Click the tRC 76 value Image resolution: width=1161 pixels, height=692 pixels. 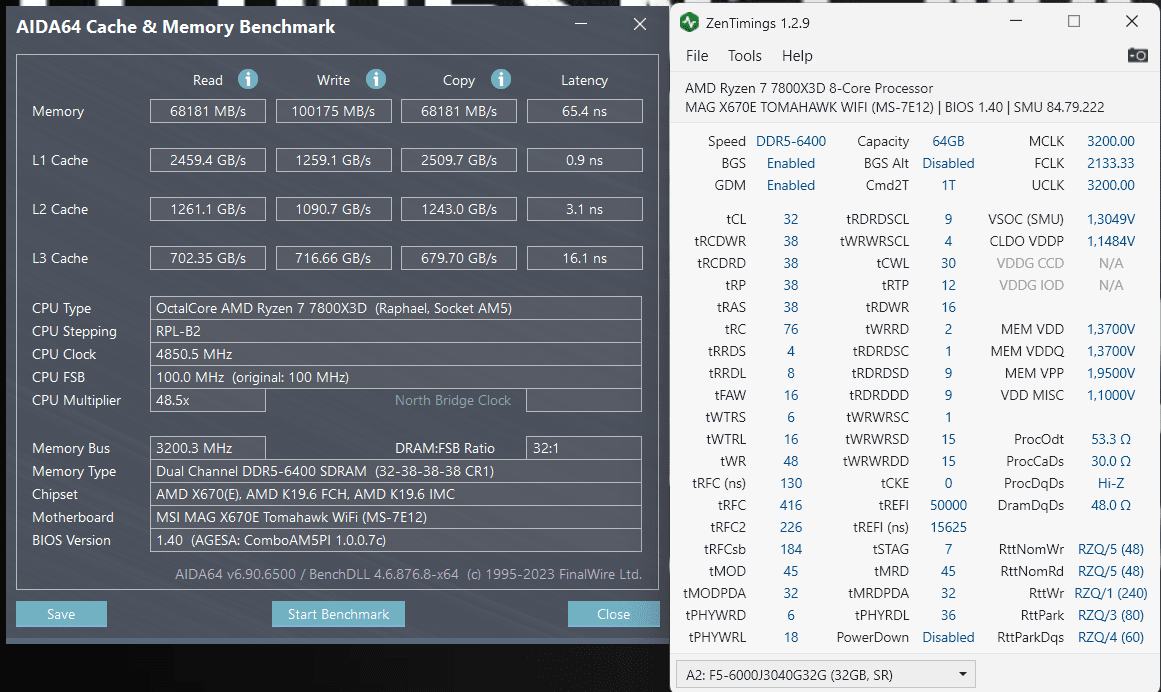click(791, 329)
